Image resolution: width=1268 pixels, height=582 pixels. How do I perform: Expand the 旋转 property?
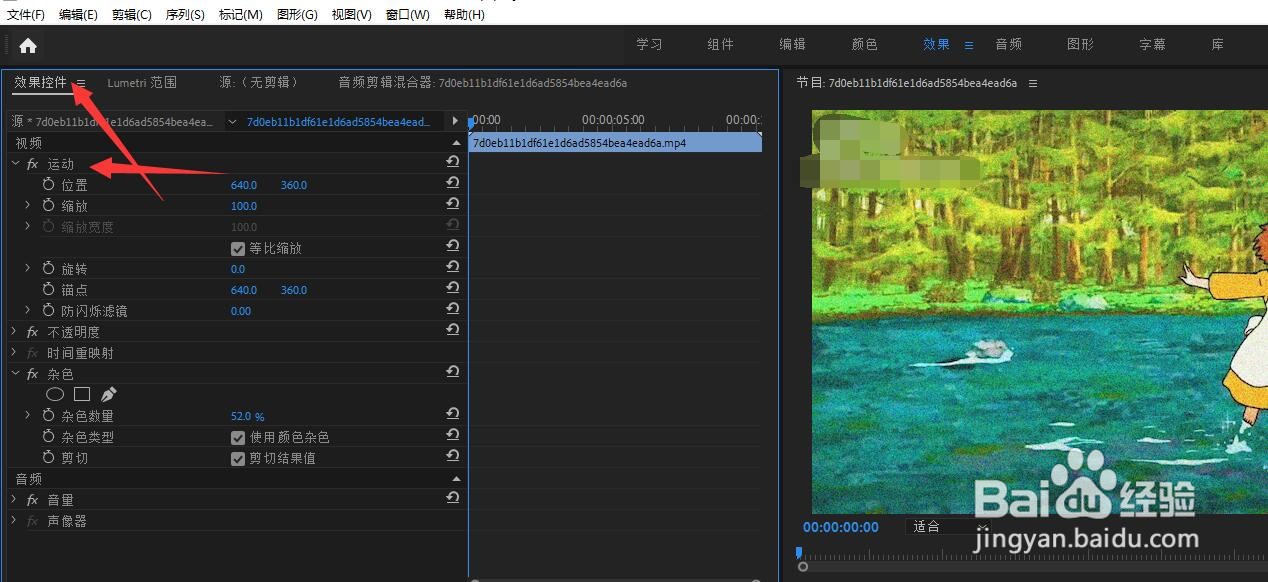coord(28,268)
